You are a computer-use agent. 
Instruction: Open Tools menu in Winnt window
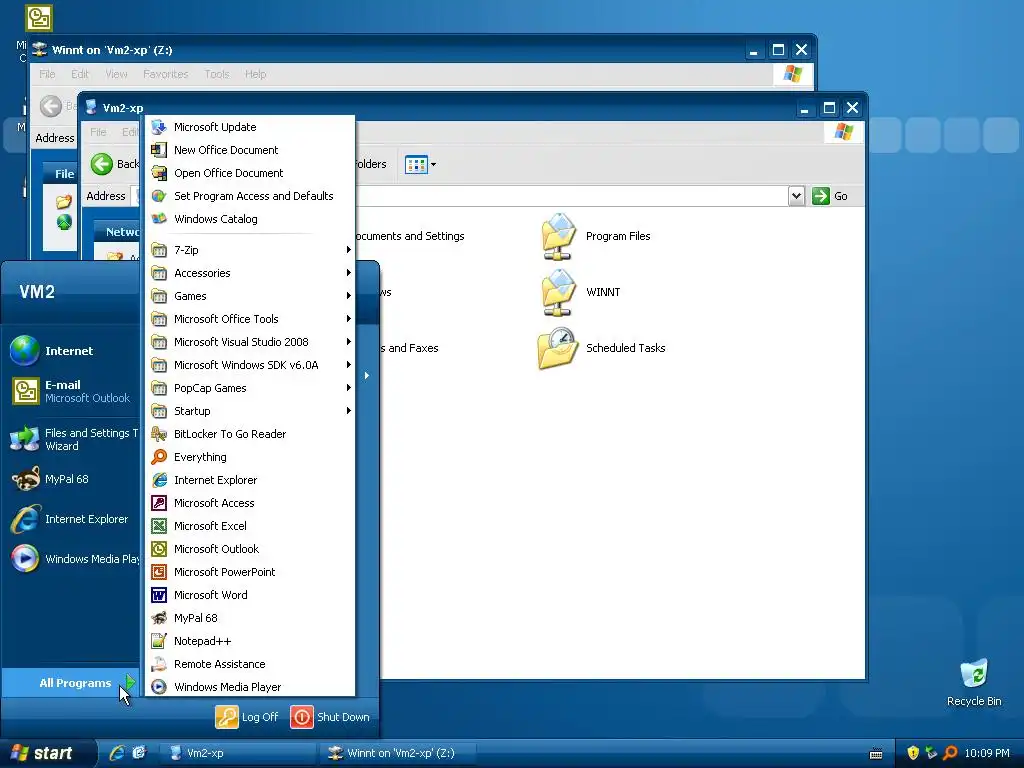(216, 74)
